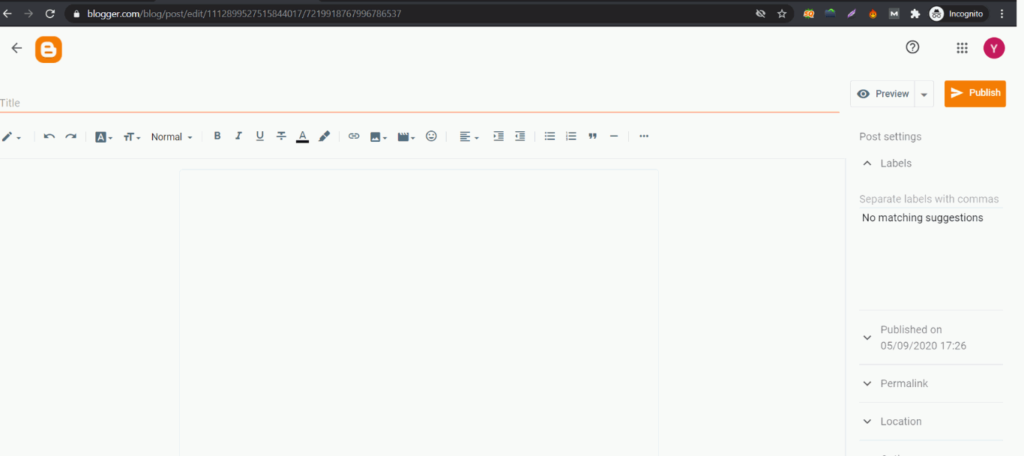Toggle underline formatting
Screen dimensions: 1024x456
pos(260,136)
